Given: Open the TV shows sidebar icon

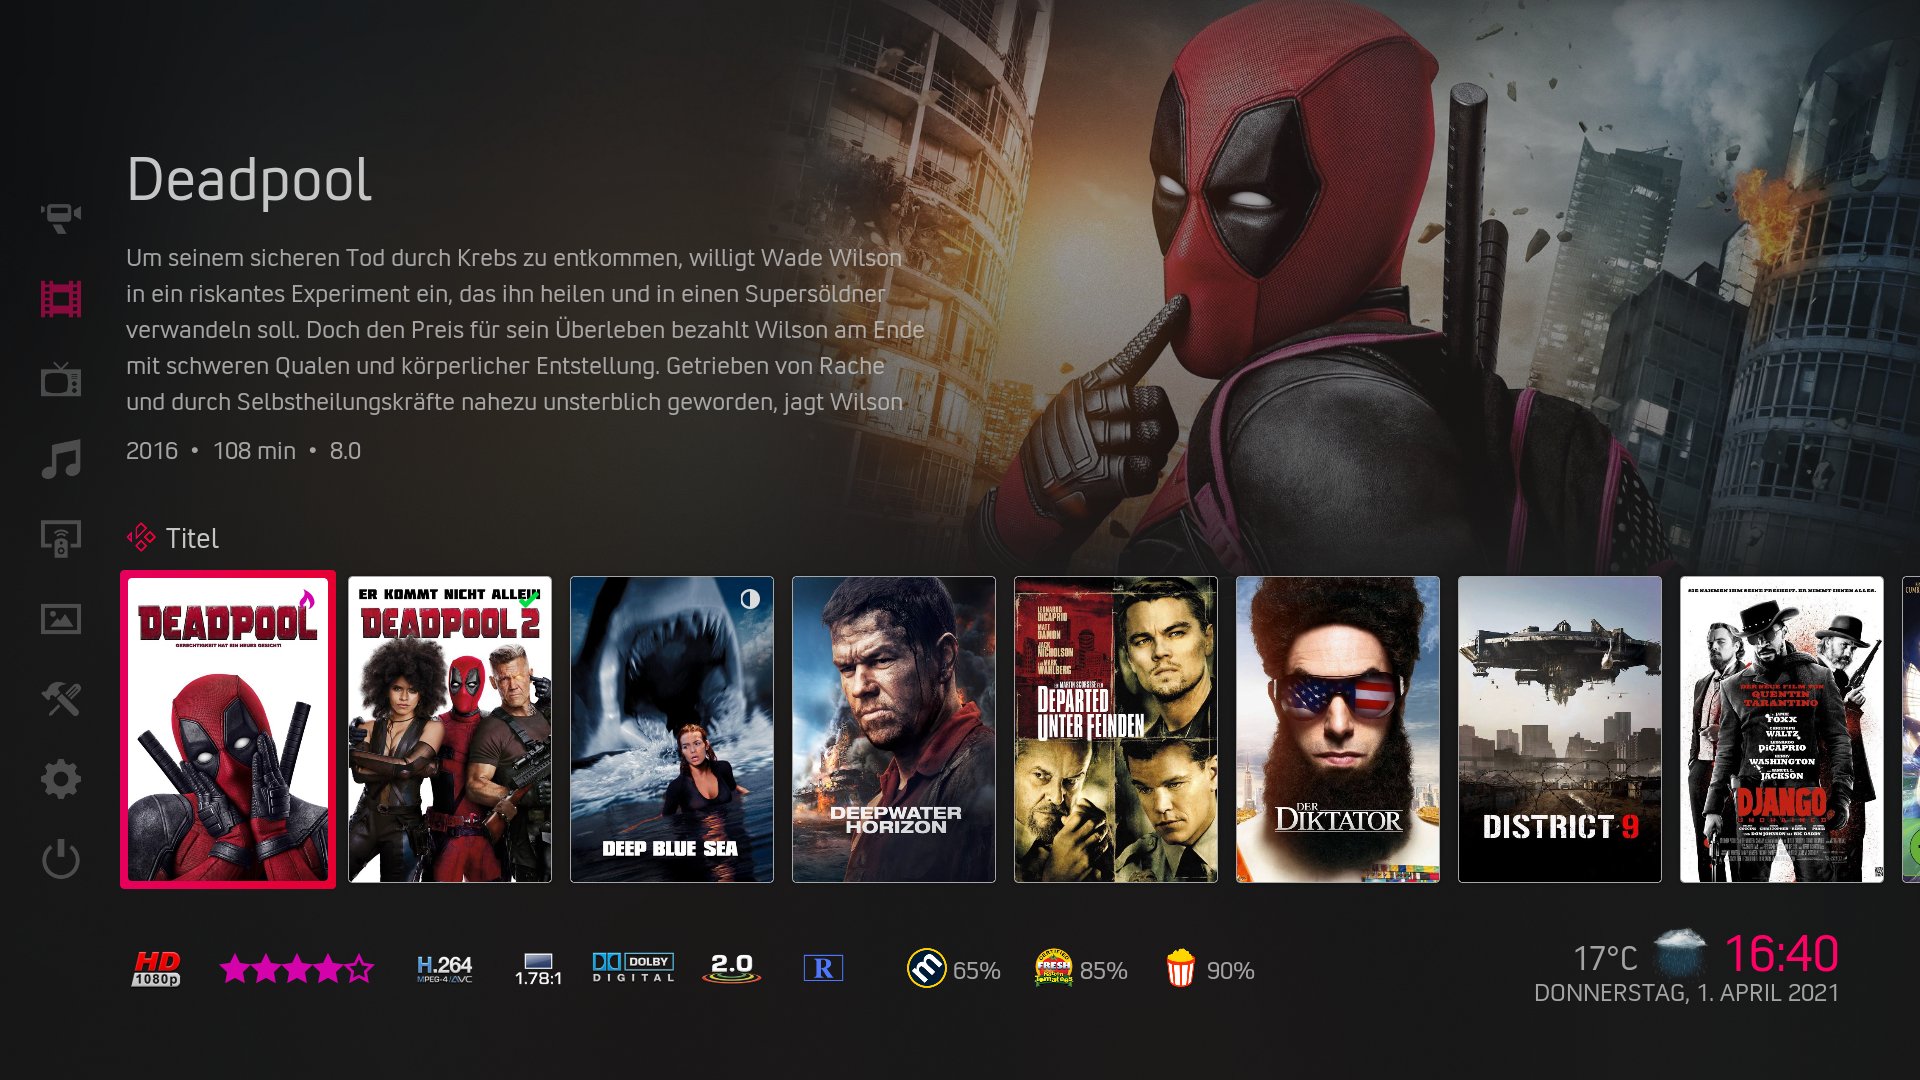Looking at the screenshot, I should [61, 379].
